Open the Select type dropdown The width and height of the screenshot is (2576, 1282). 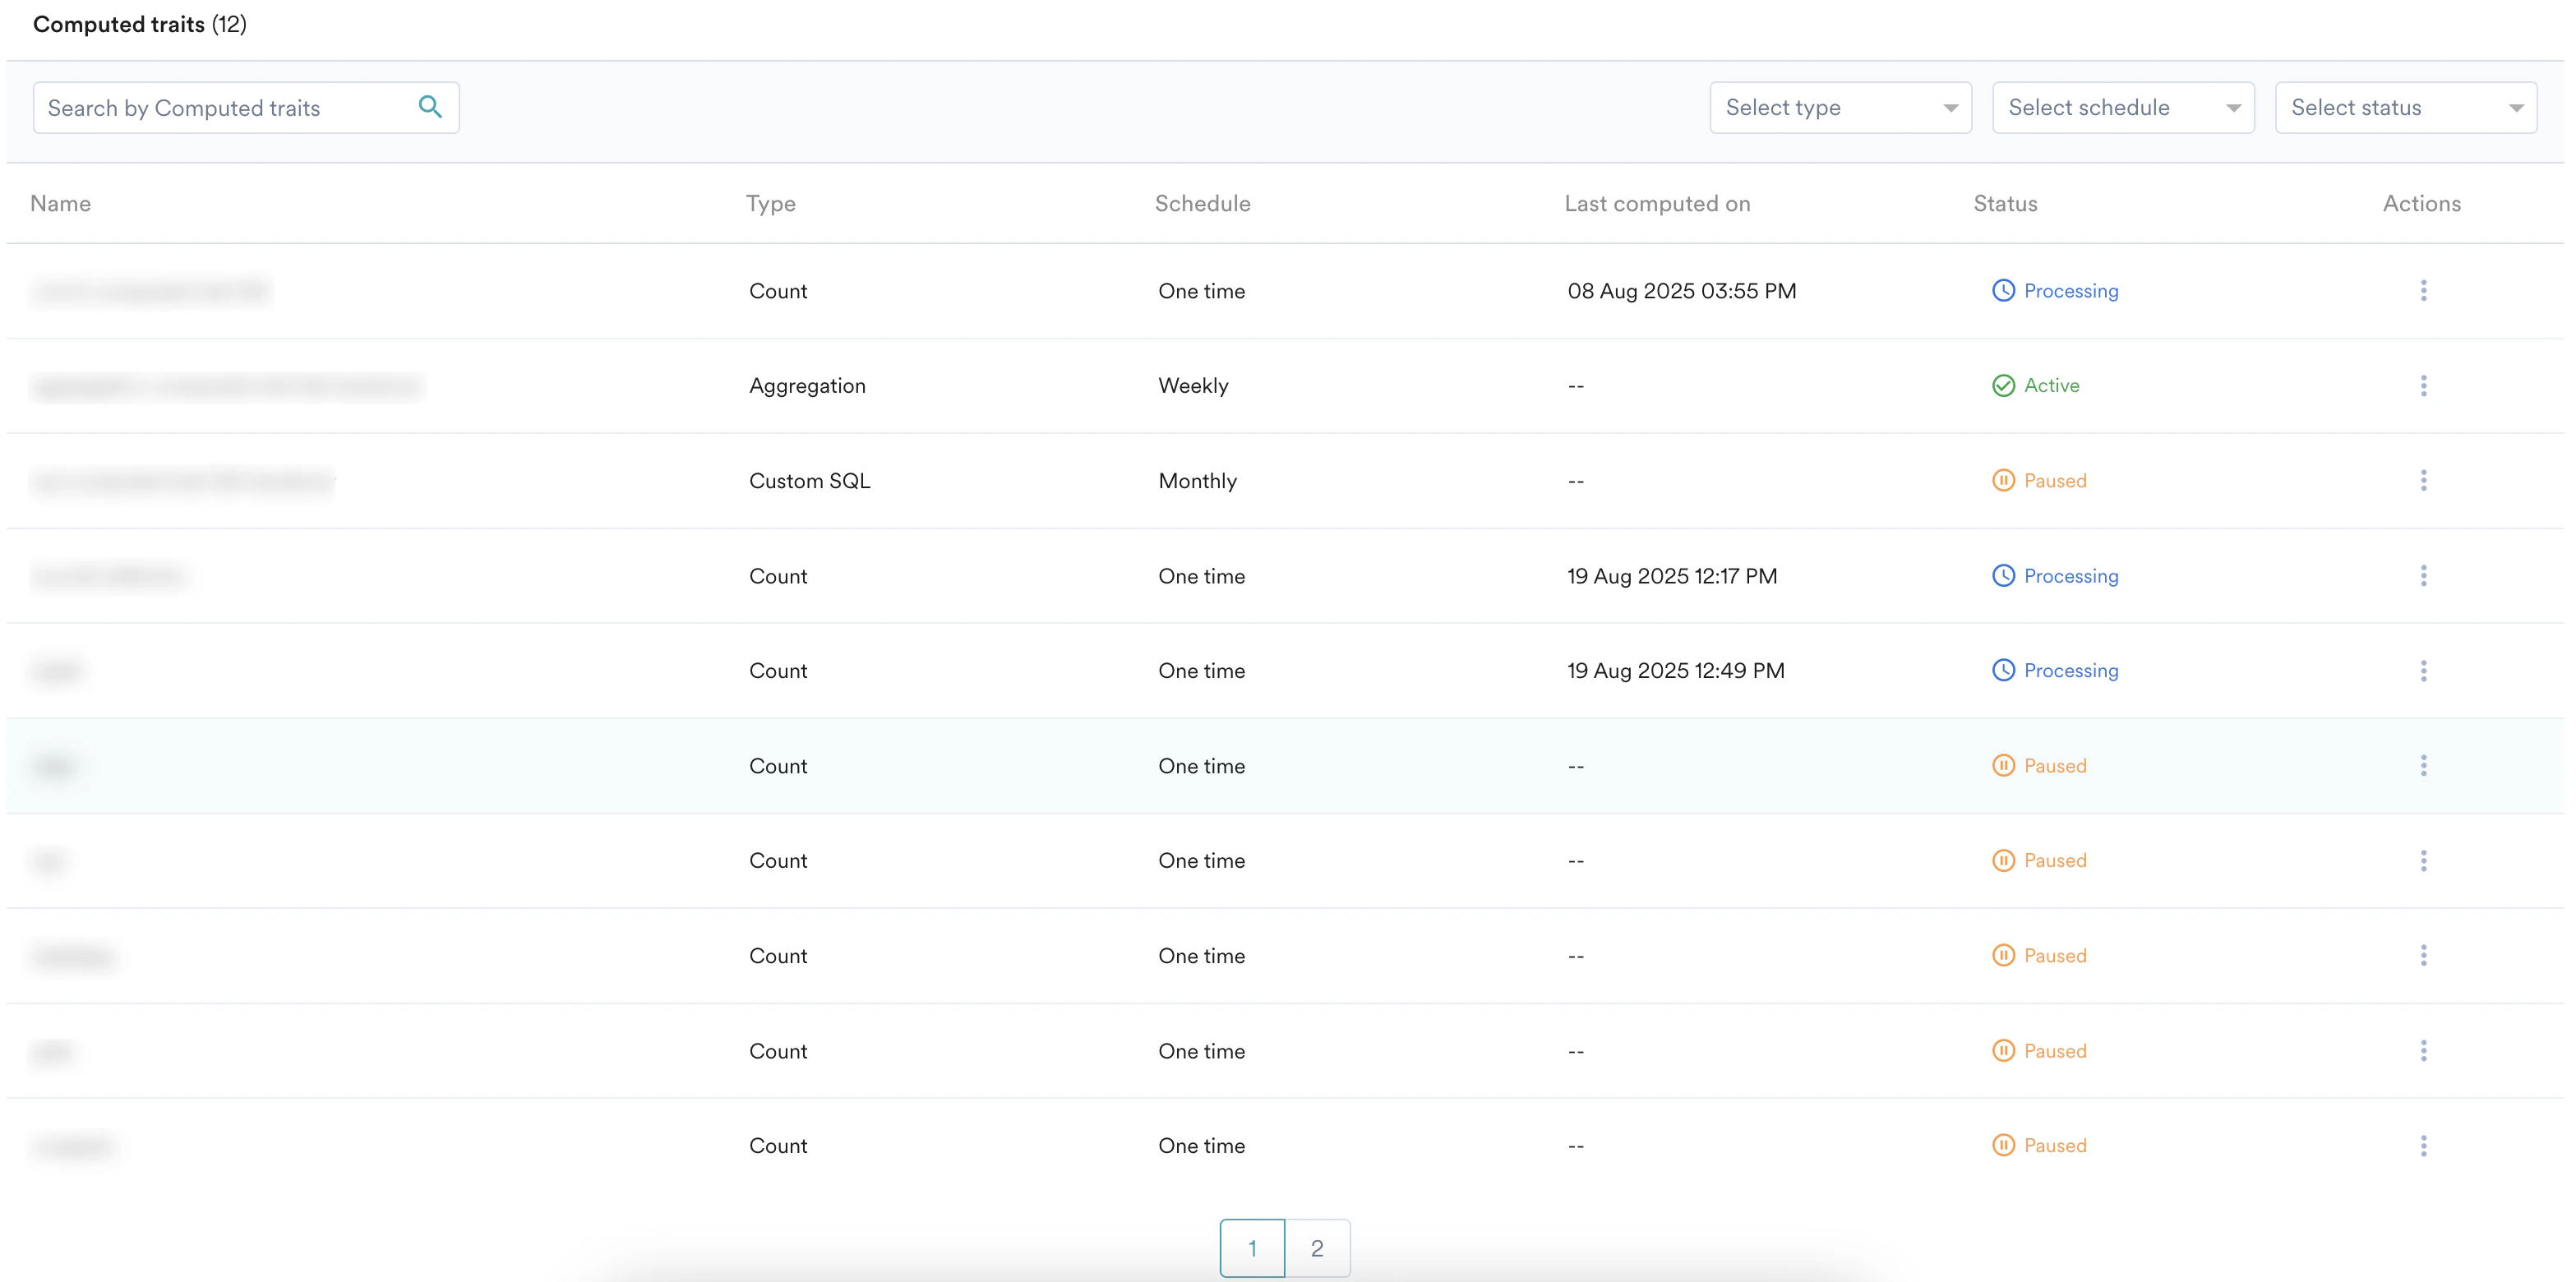pos(1839,107)
